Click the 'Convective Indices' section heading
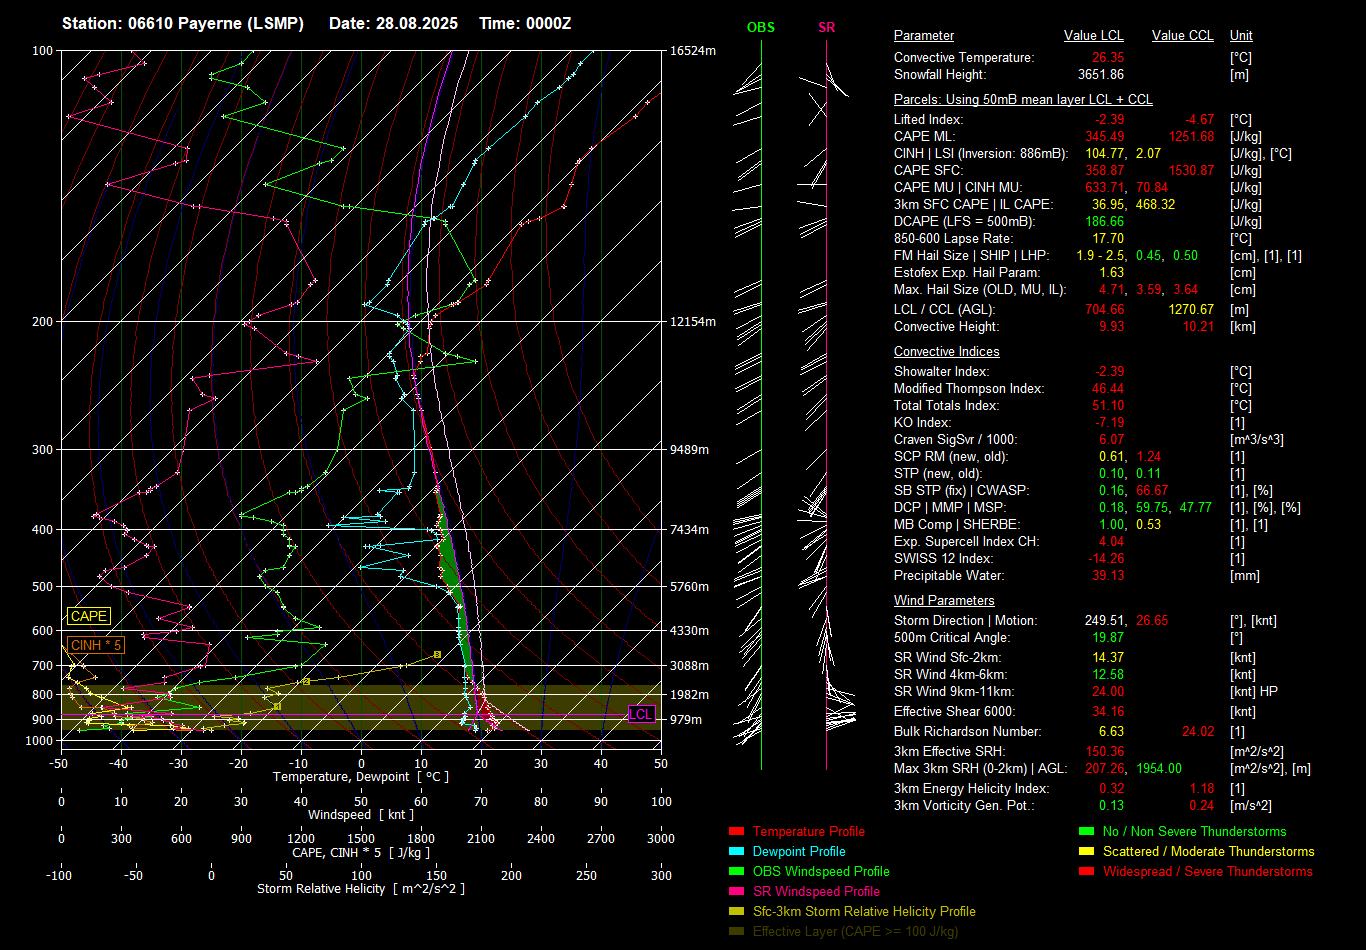Image resolution: width=1366 pixels, height=950 pixels. [x=947, y=352]
